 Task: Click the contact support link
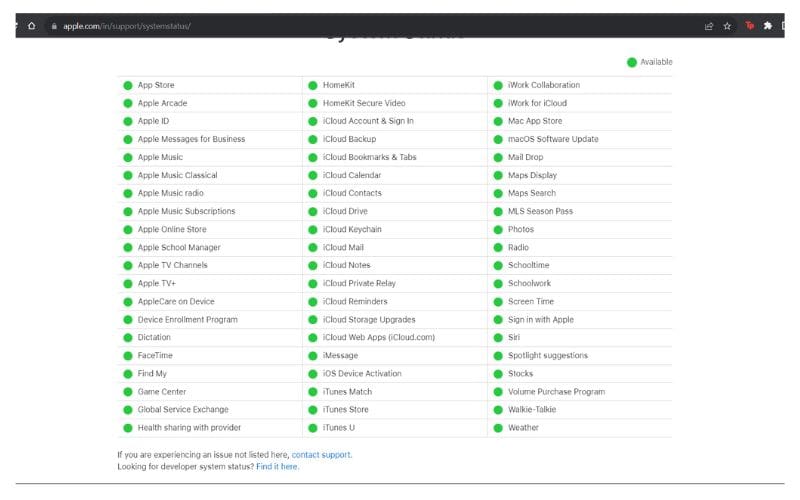click(321, 454)
